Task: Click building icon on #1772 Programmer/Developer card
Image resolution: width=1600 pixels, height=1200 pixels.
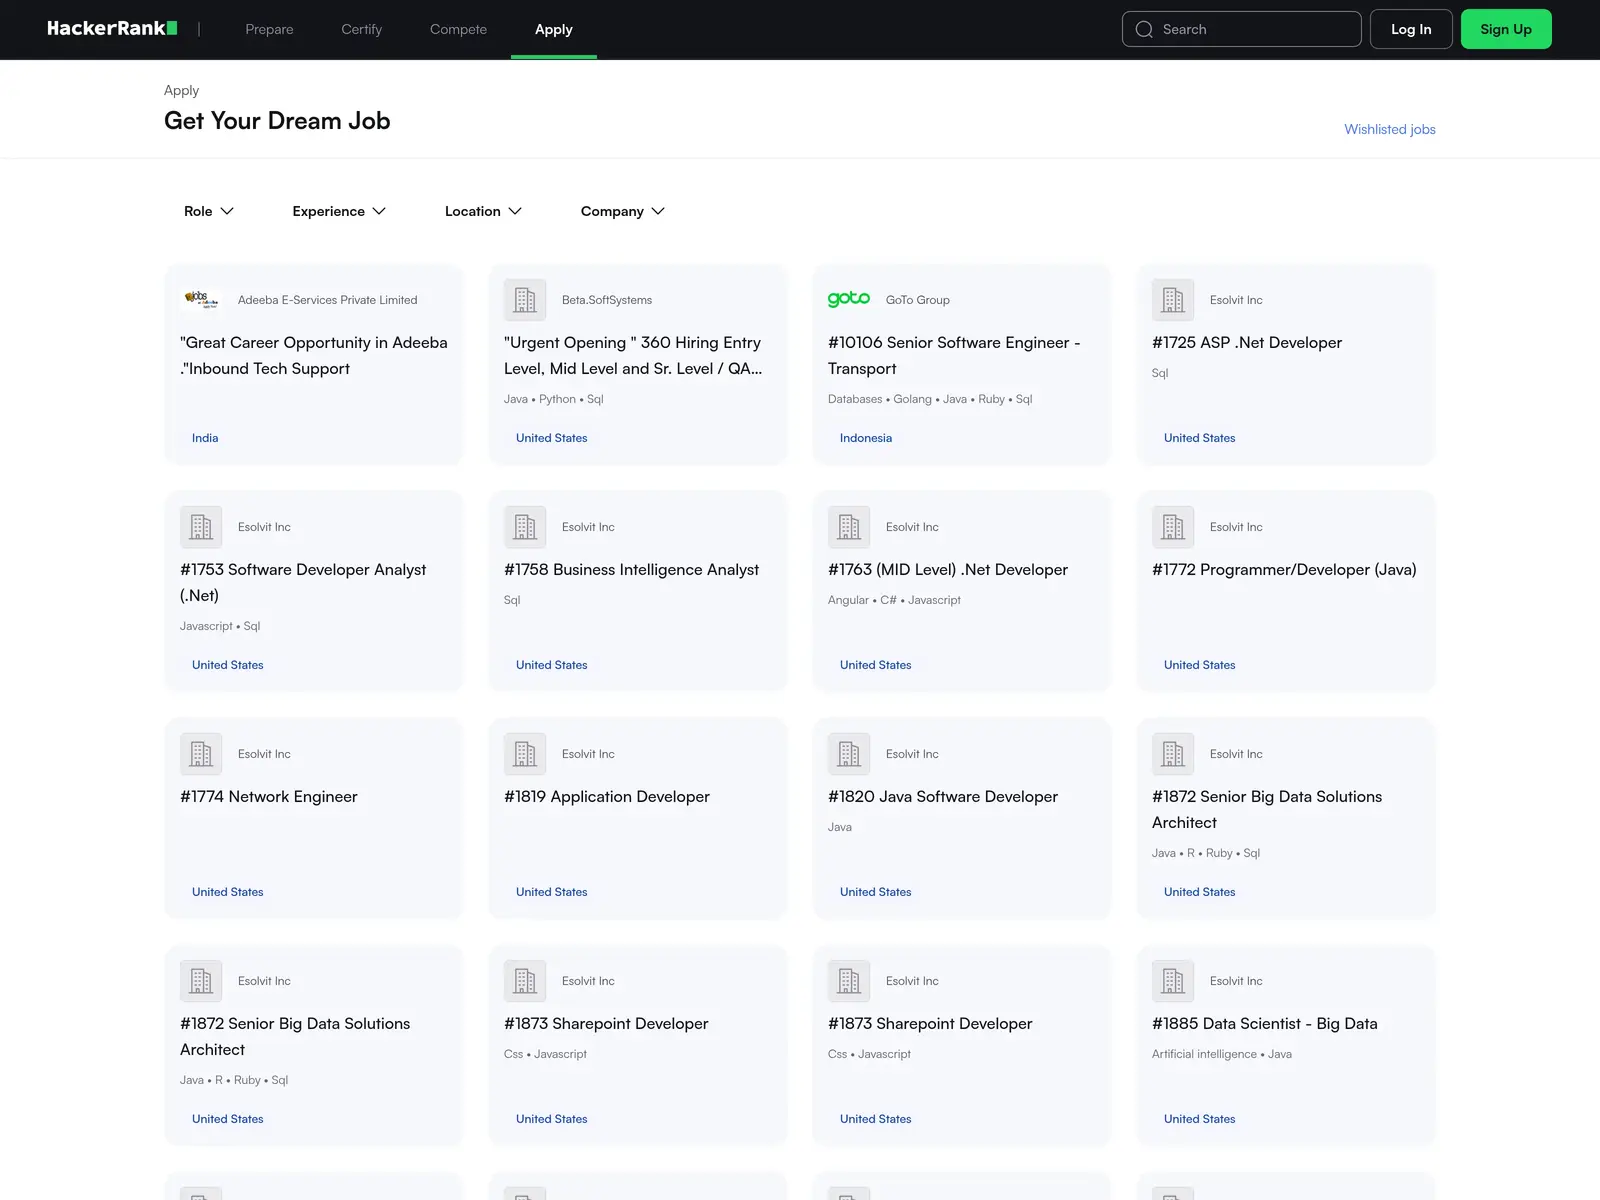Action: [1173, 527]
